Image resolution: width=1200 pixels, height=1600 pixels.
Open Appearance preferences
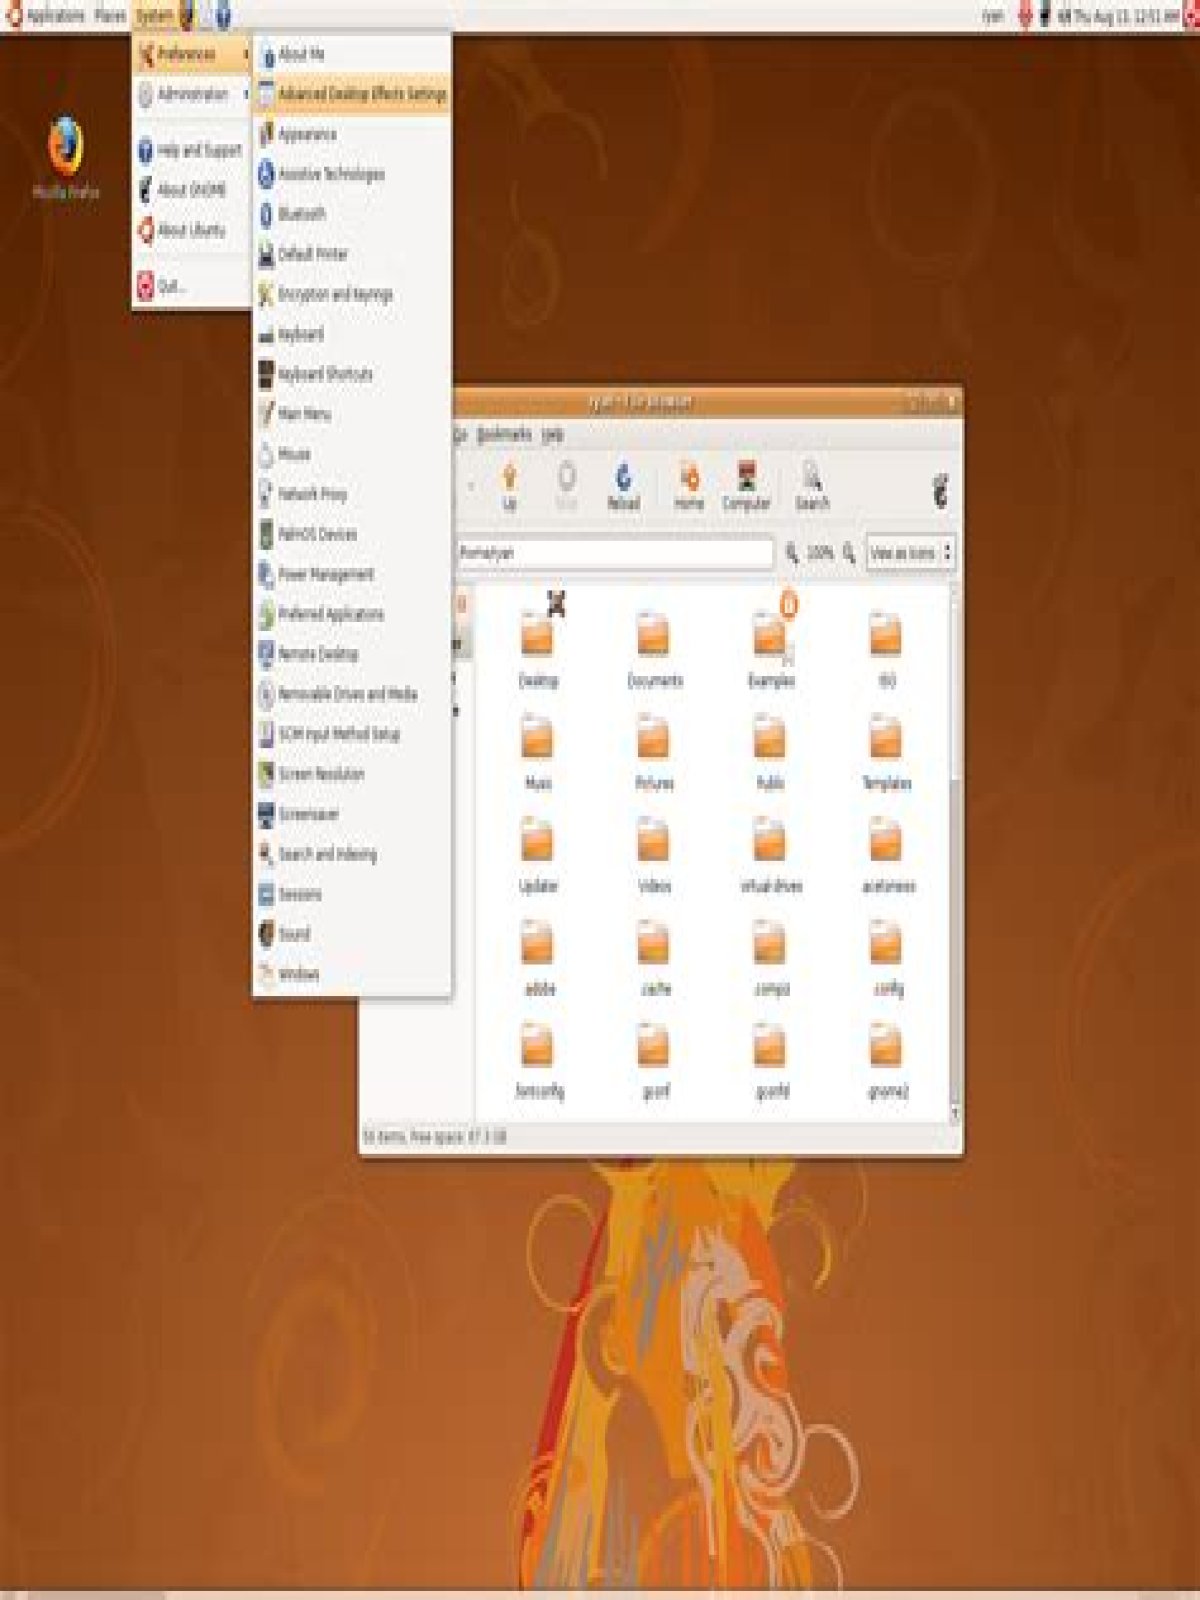(351, 134)
